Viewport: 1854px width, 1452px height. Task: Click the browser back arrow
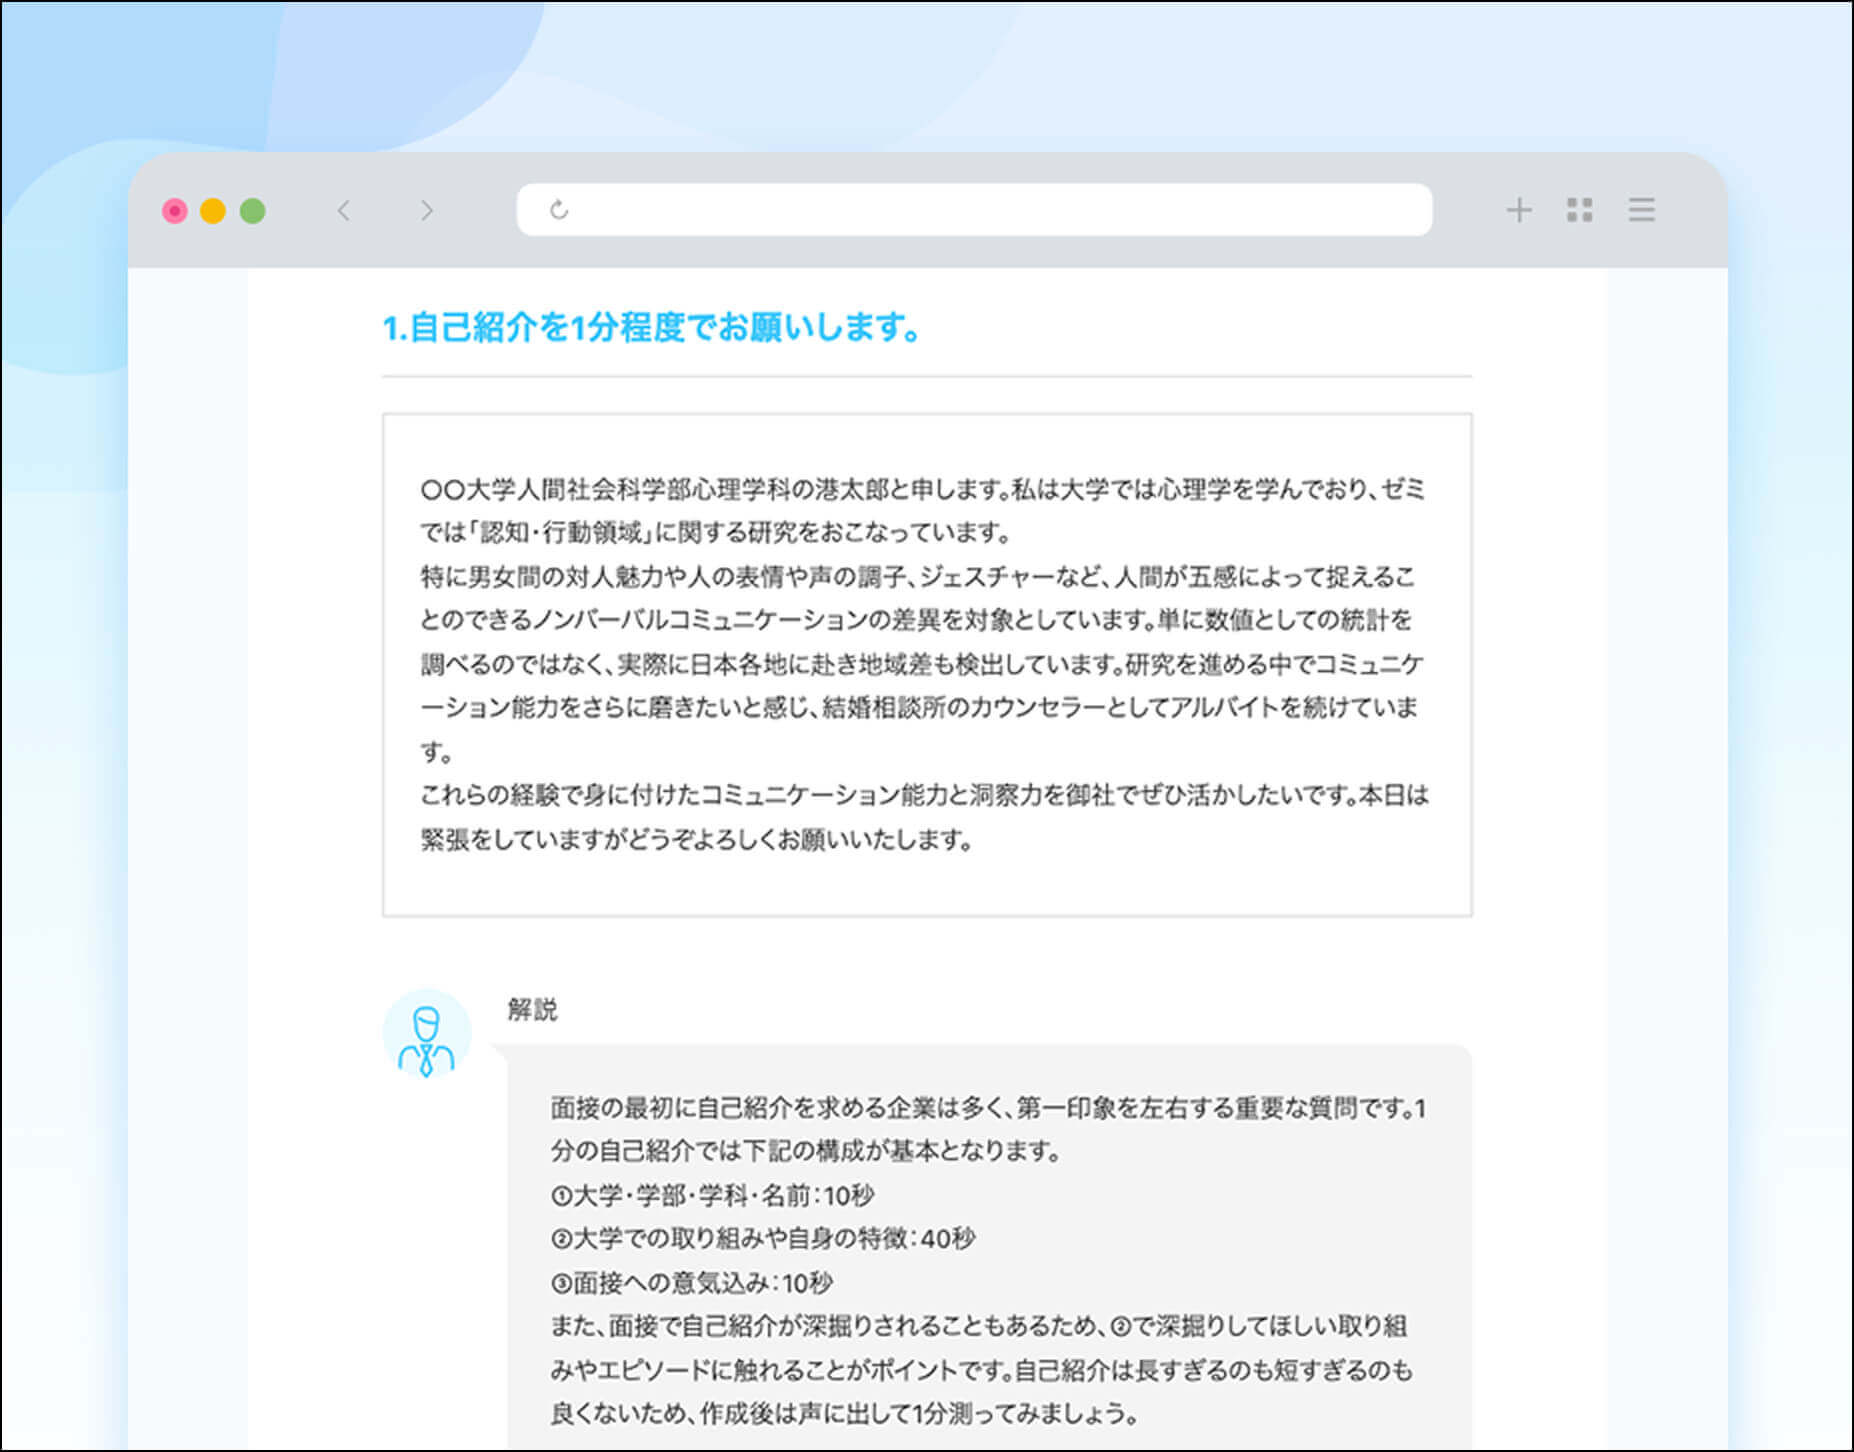tap(344, 210)
